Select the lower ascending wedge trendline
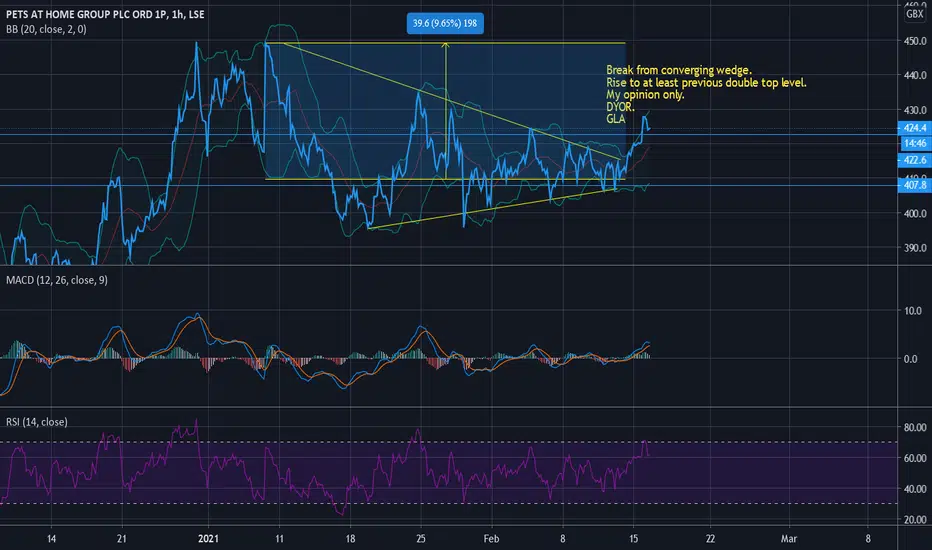Image resolution: width=932 pixels, height=550 pixels. [x=492, y=209]
